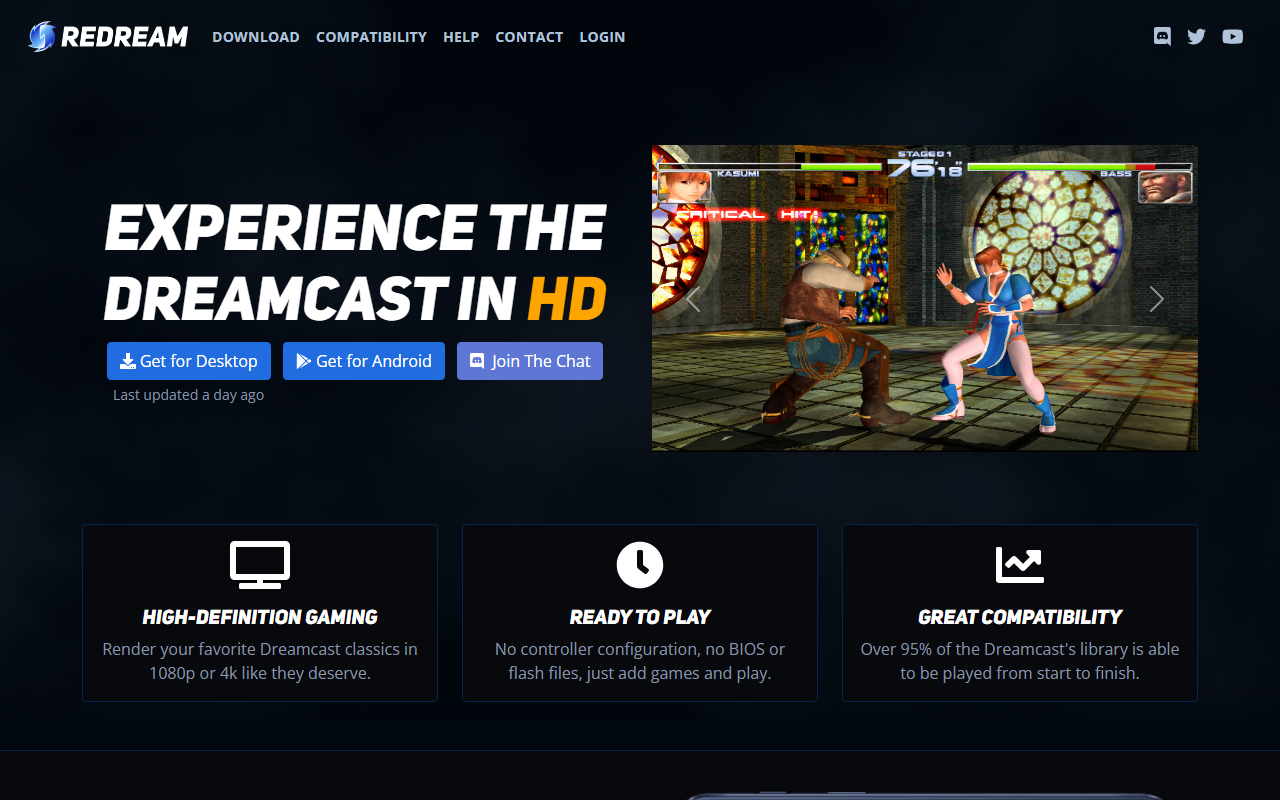Open the Download menu item
This screenshot has width=1280, height=800.
256,37
